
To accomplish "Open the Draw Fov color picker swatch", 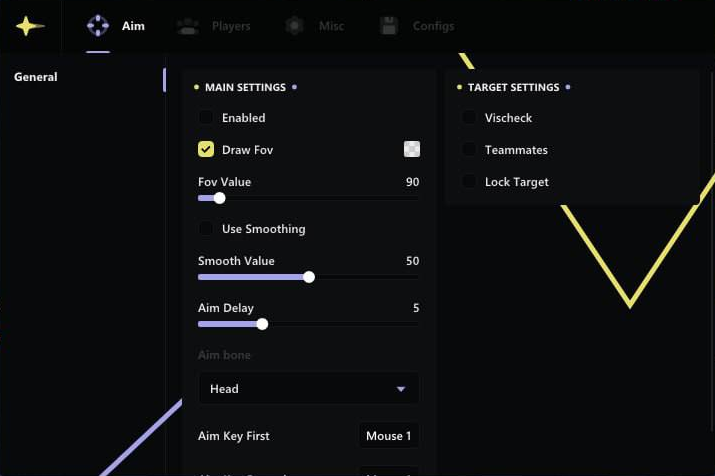I will point(412,149).
